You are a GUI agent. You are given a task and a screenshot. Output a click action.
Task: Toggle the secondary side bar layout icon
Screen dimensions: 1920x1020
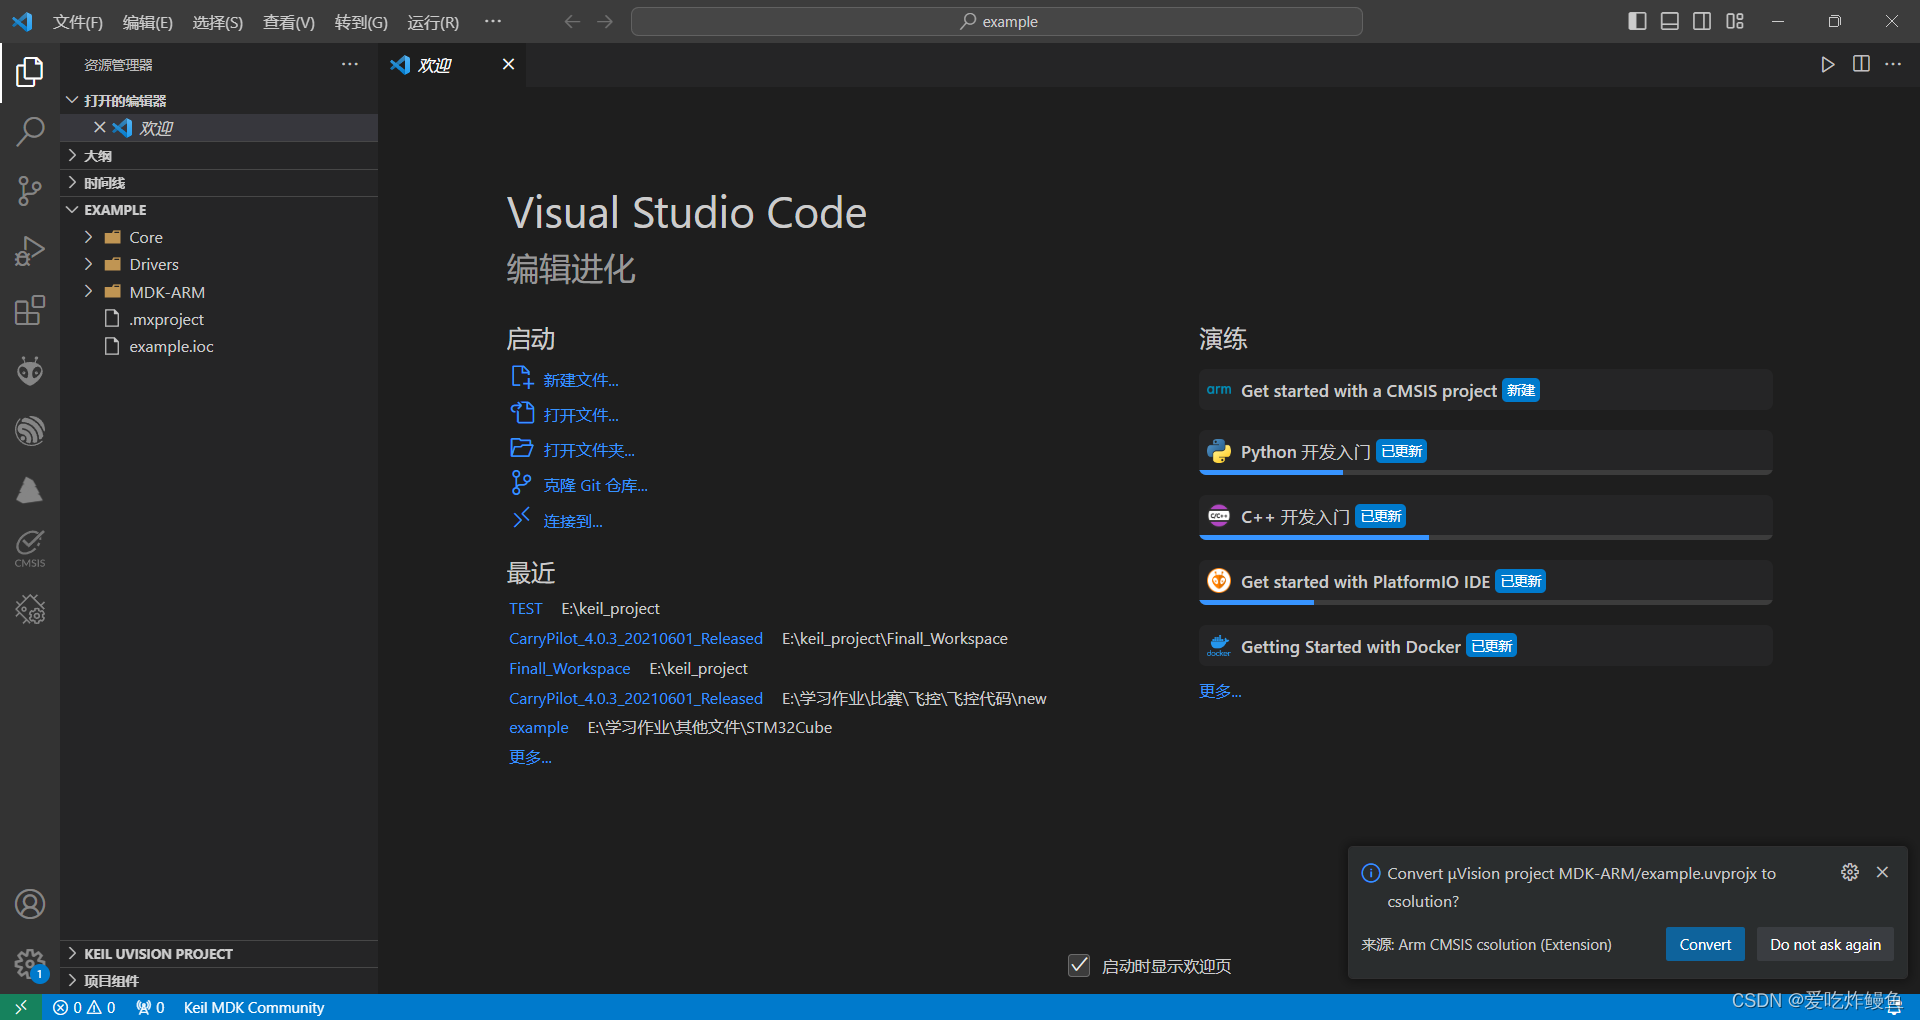(x=1702, y=21)
